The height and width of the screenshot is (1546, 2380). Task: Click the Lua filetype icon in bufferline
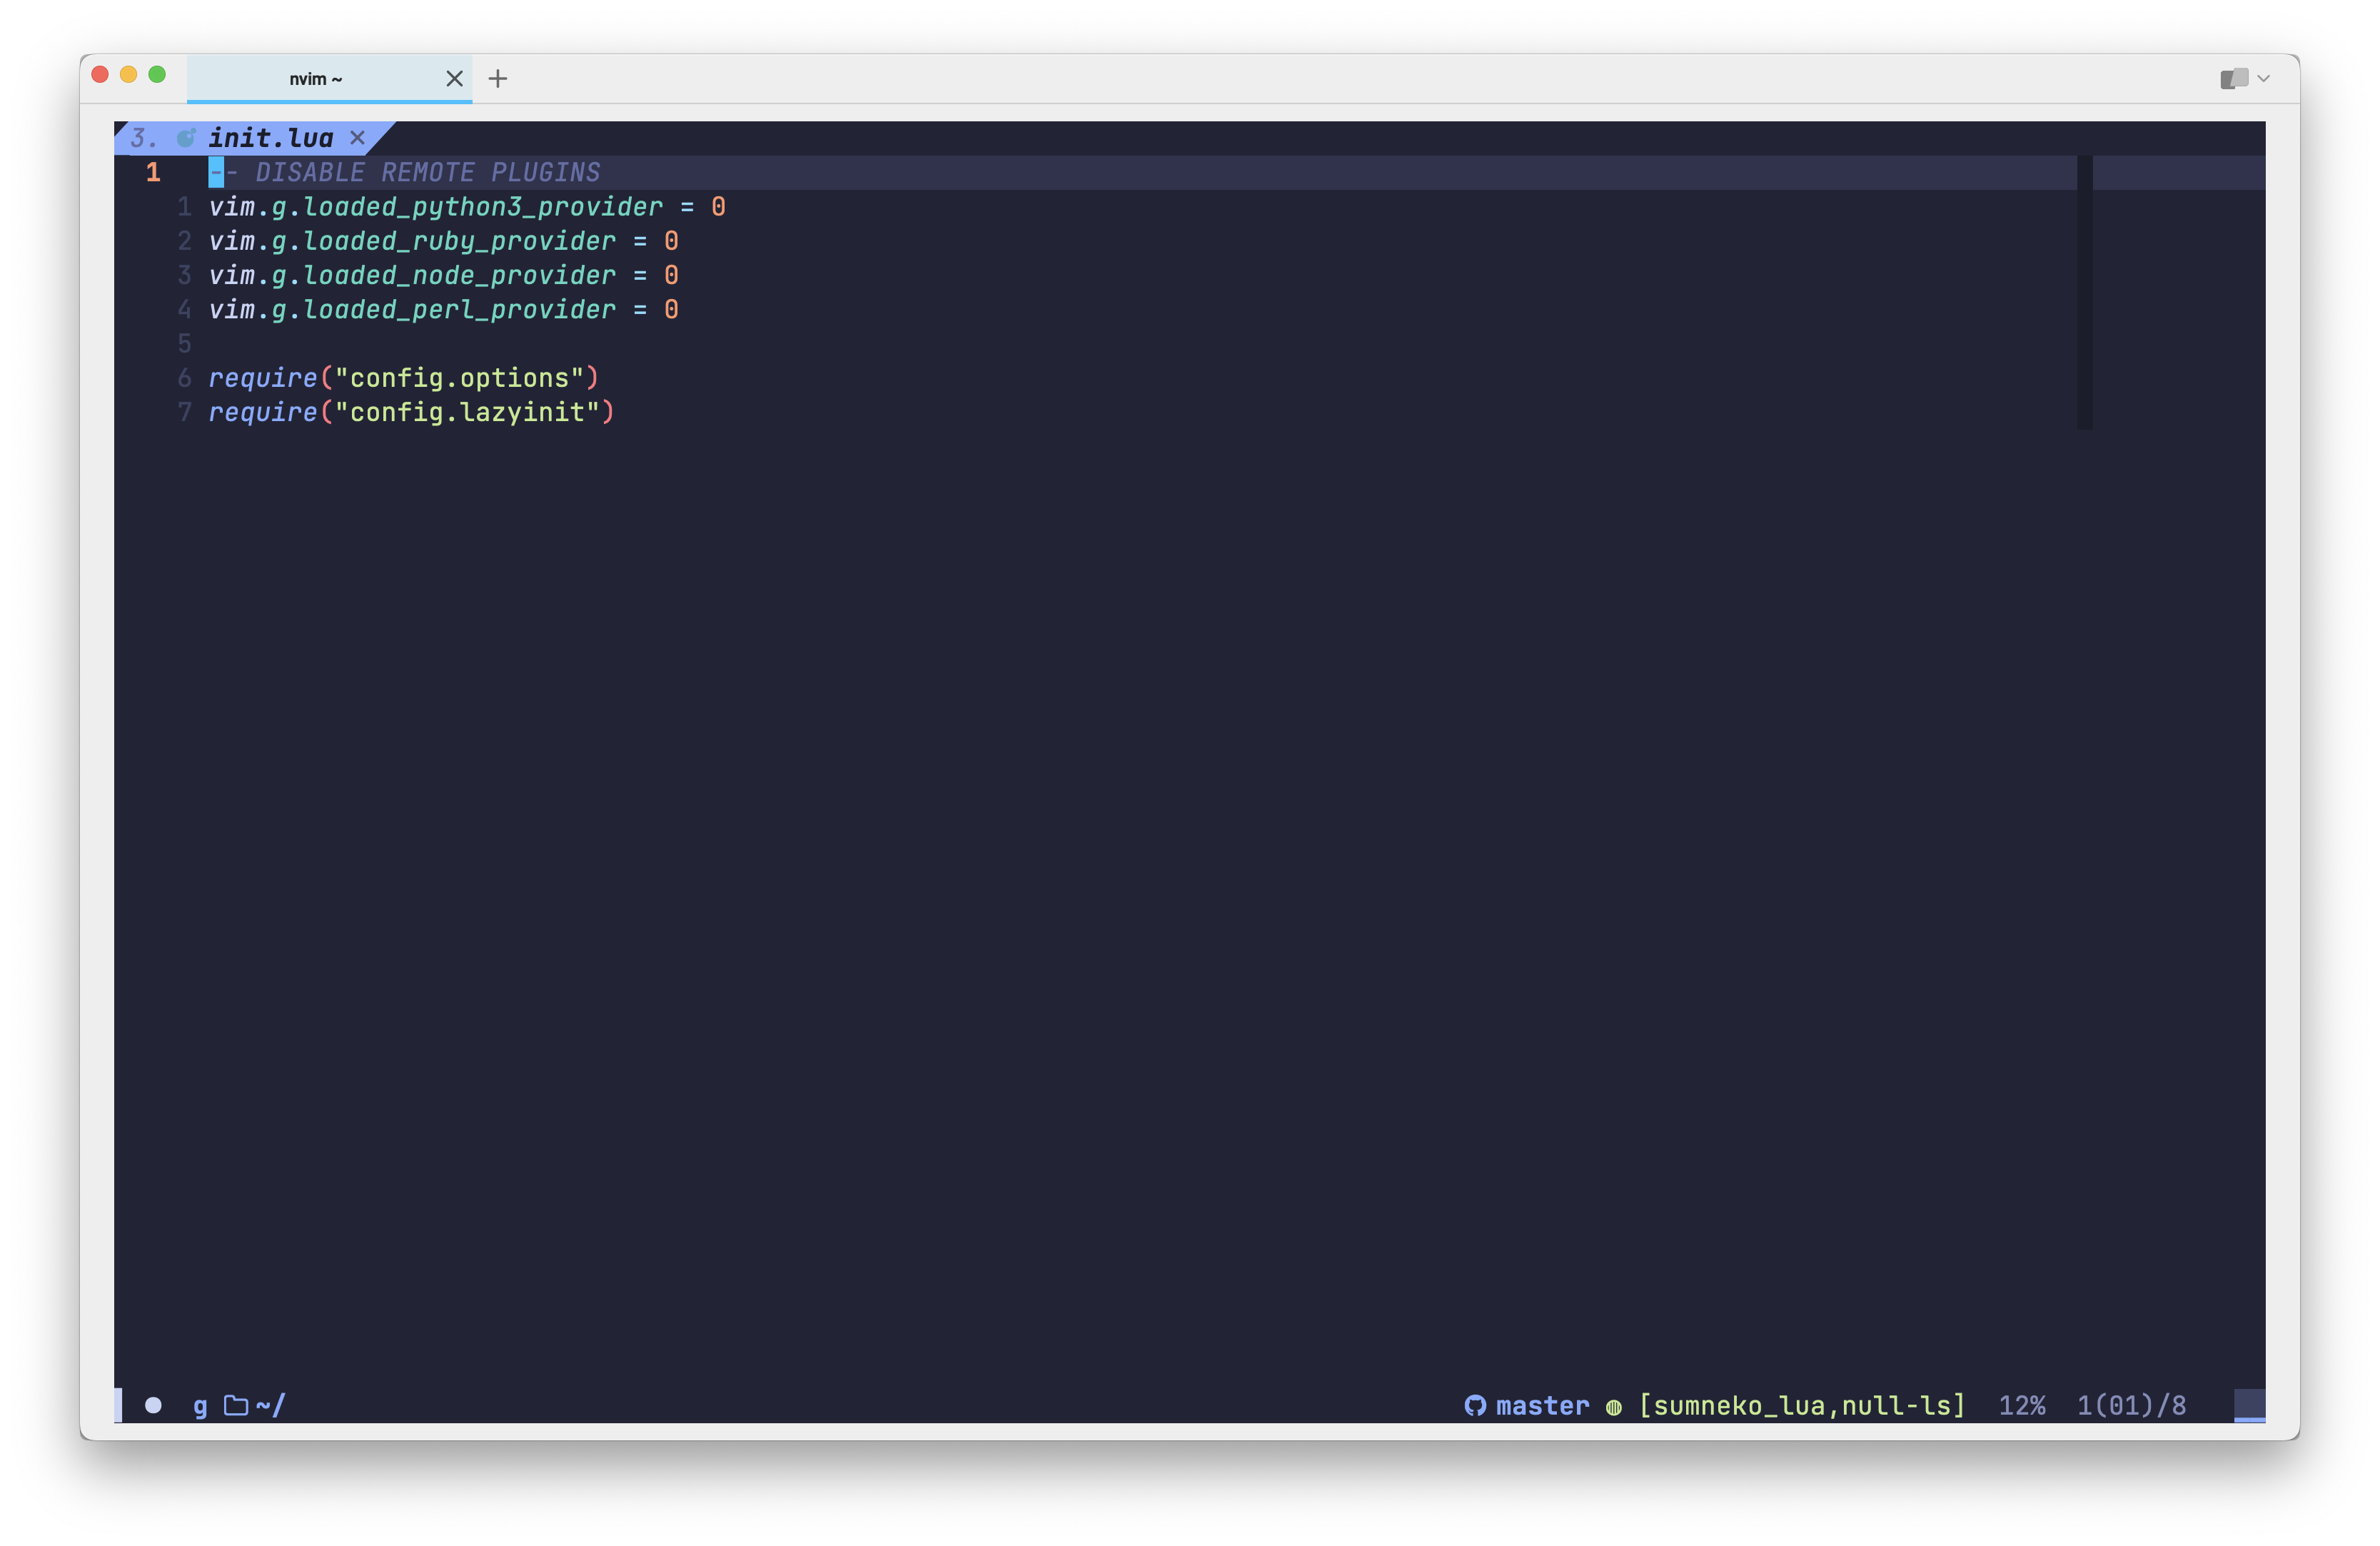188,138
